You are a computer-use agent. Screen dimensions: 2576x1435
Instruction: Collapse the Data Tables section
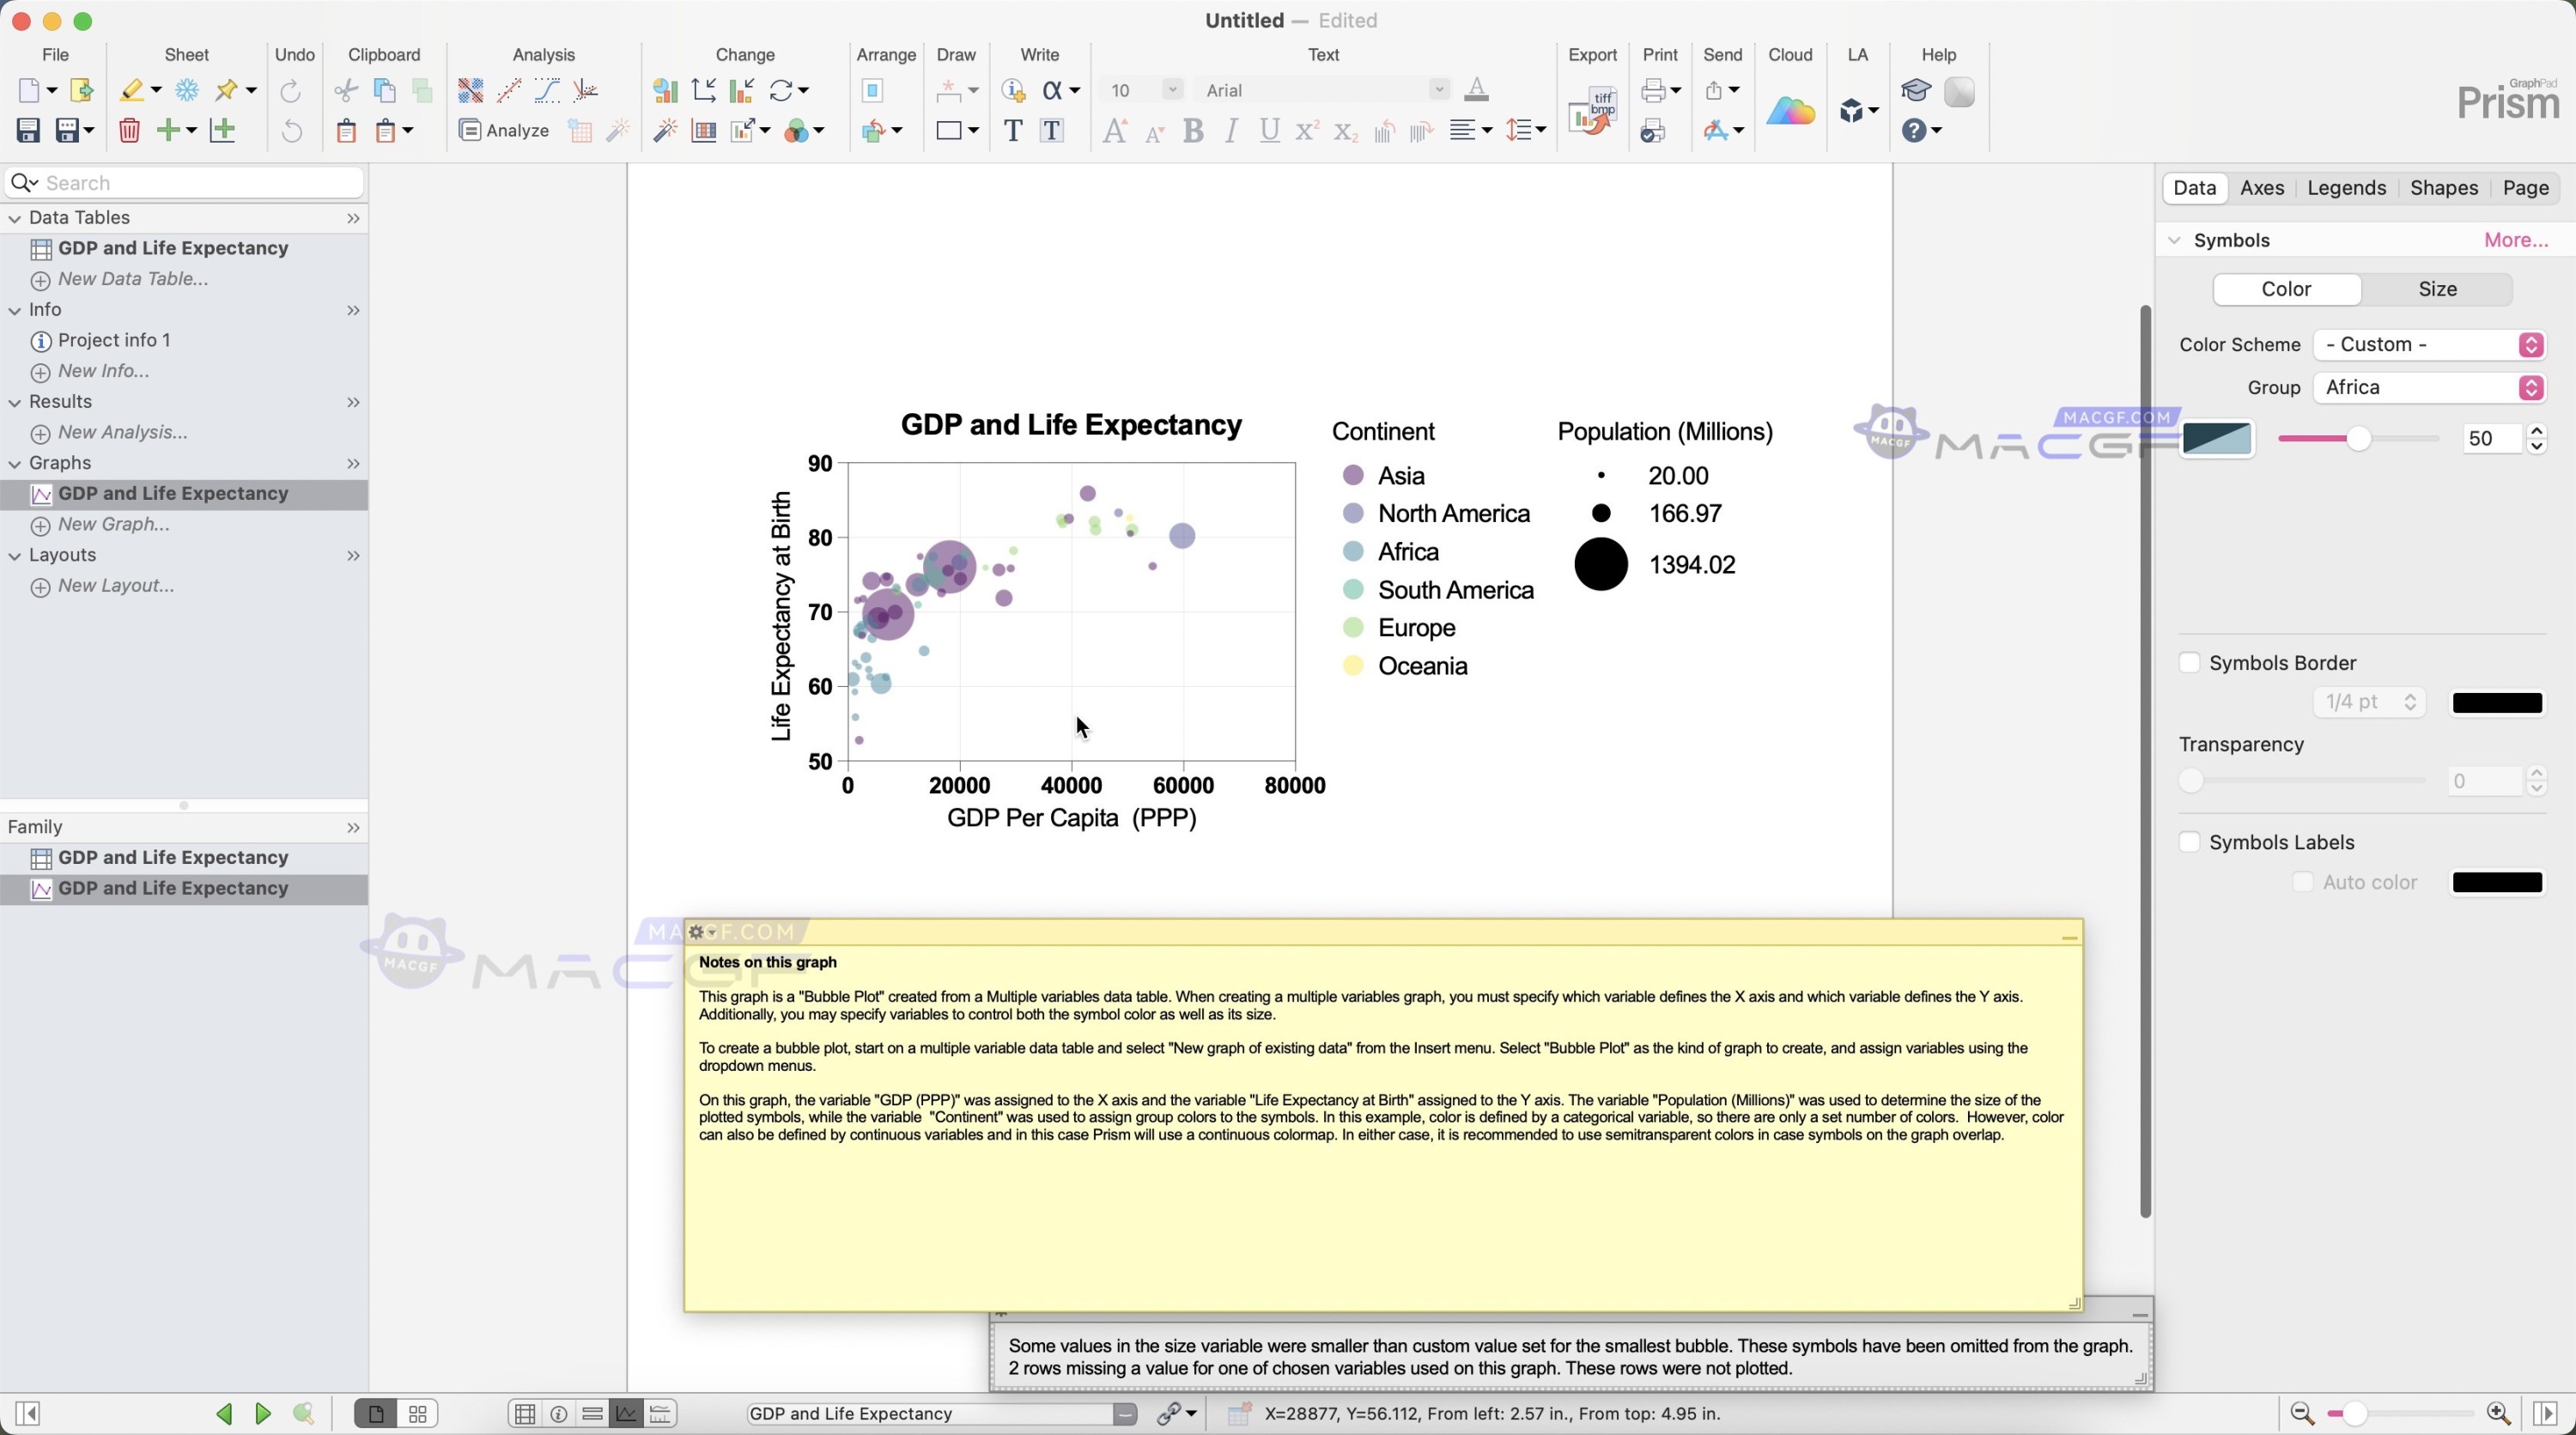(15, 218)
